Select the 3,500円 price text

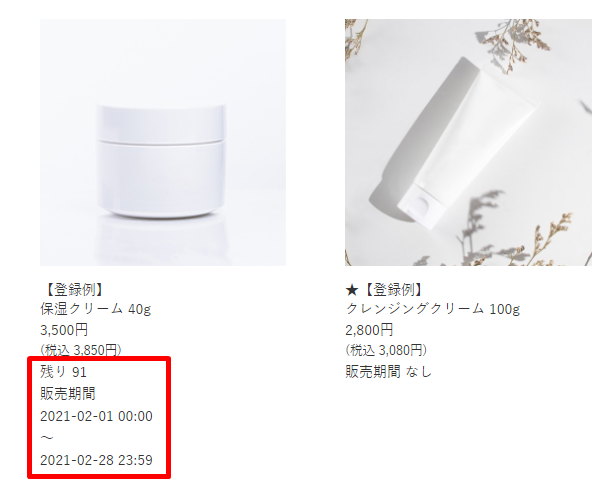pyautogui.click(x=64, y=330)
